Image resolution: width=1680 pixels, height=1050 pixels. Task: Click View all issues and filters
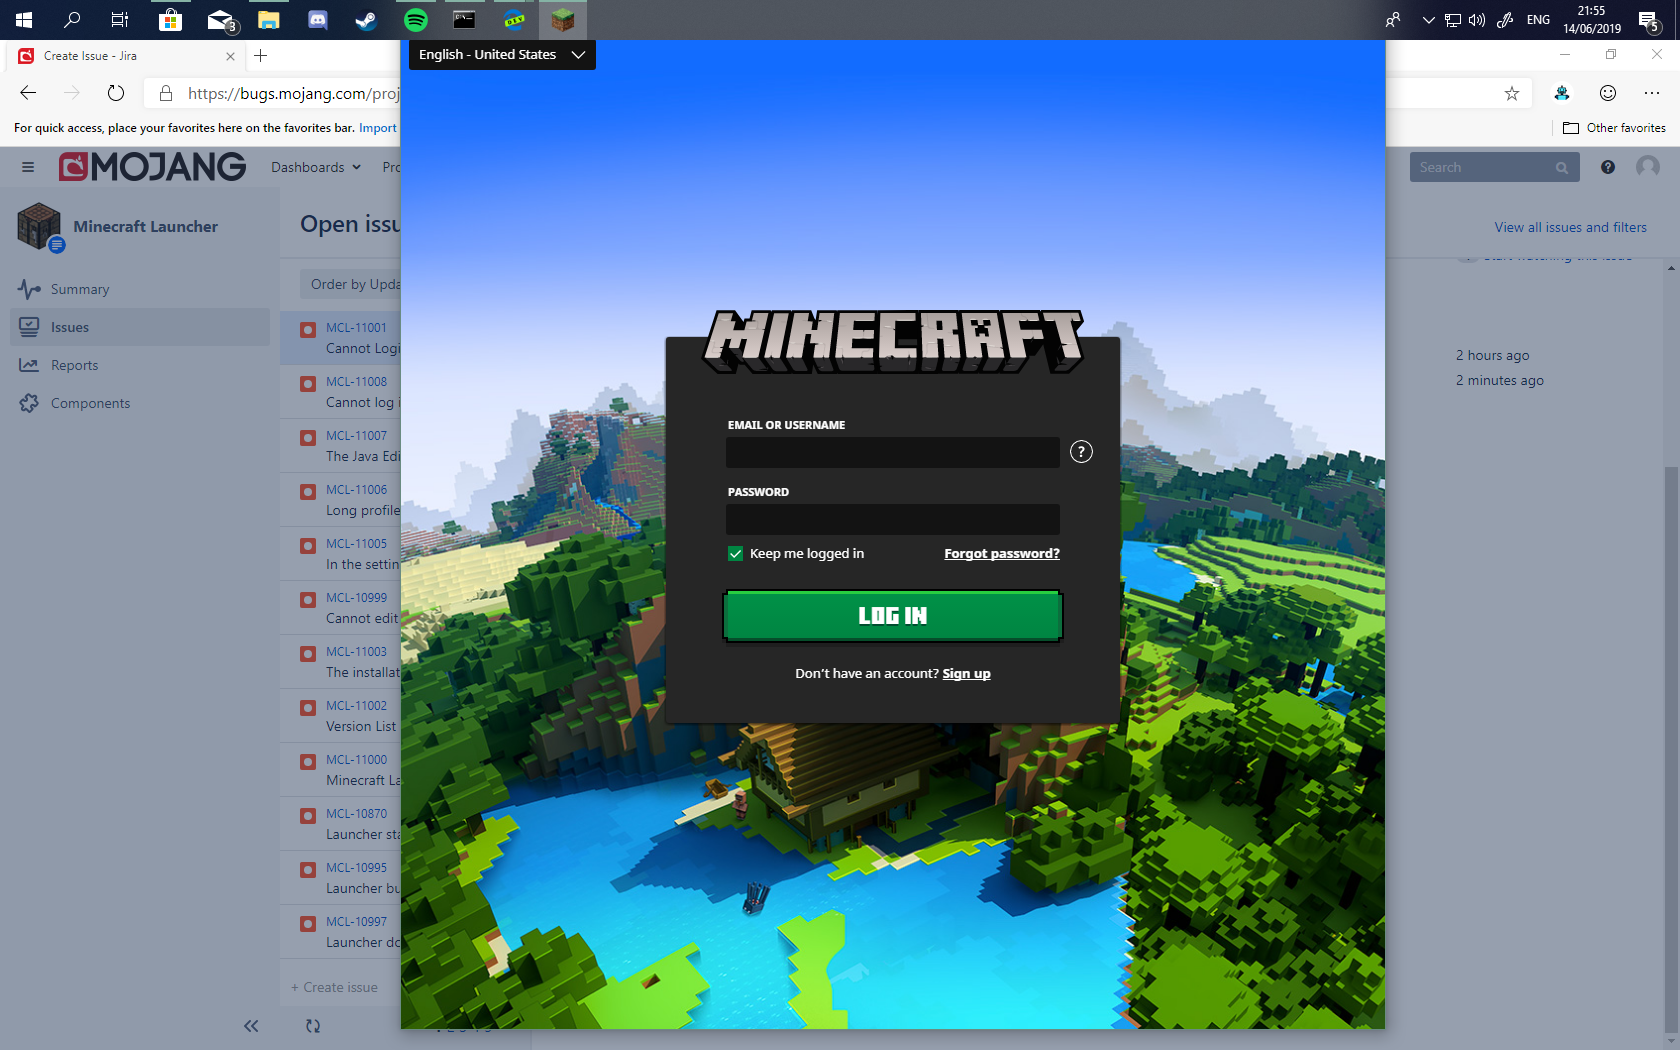pos(1570,227)
